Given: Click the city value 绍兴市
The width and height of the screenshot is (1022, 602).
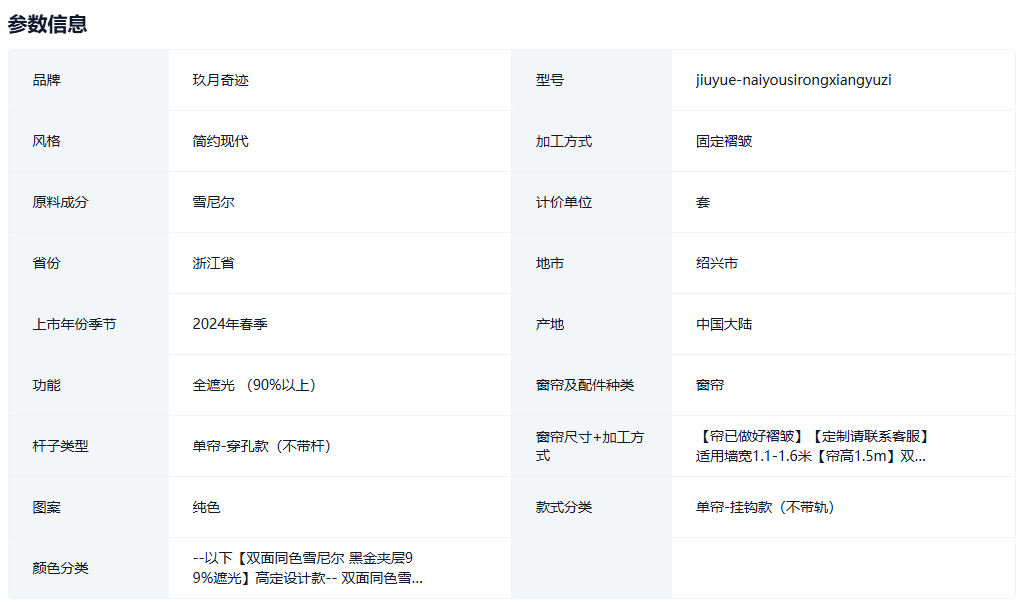Looking at the screenshot, I should tap(717, 263).
